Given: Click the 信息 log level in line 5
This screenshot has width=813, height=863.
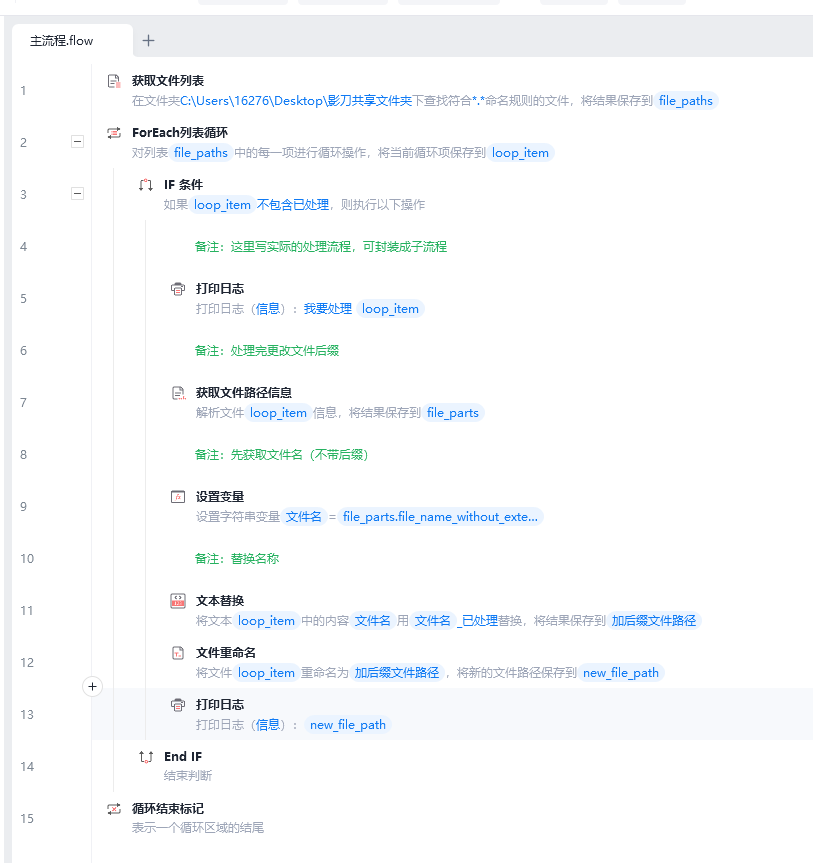Looking at the screenshot, I should 268,309.
